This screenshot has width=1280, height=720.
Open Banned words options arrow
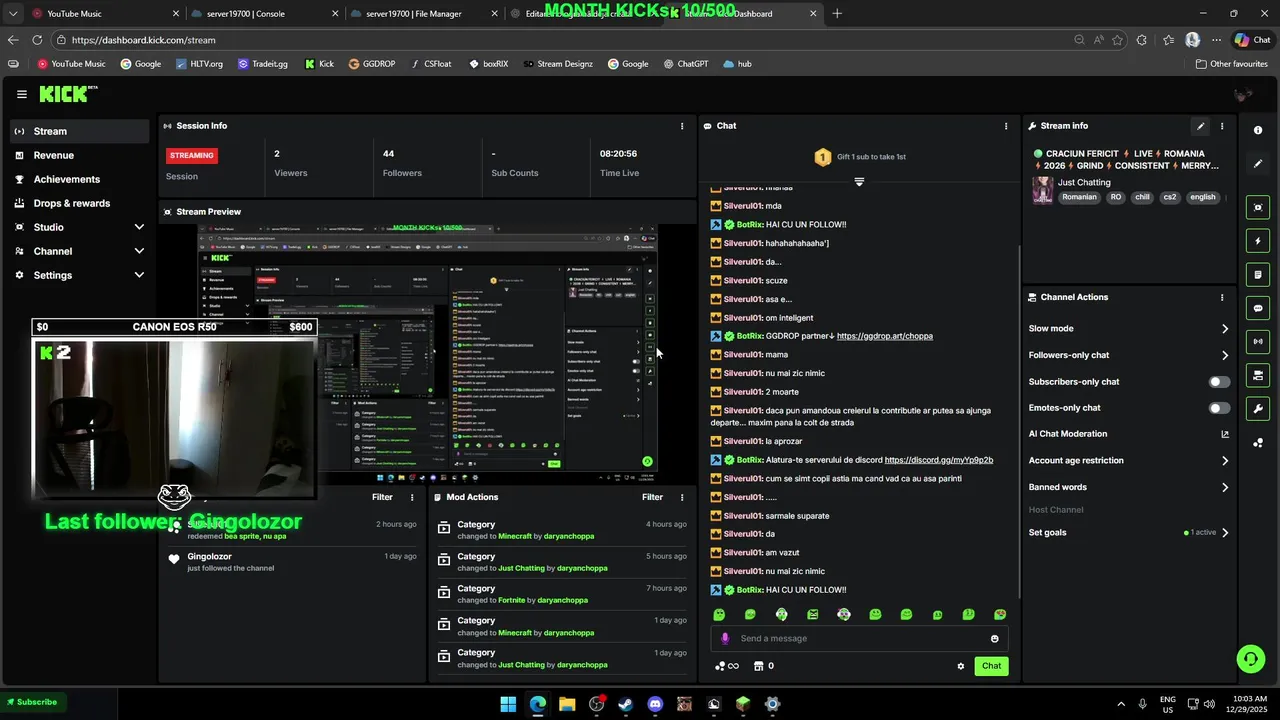point(1225,487)
